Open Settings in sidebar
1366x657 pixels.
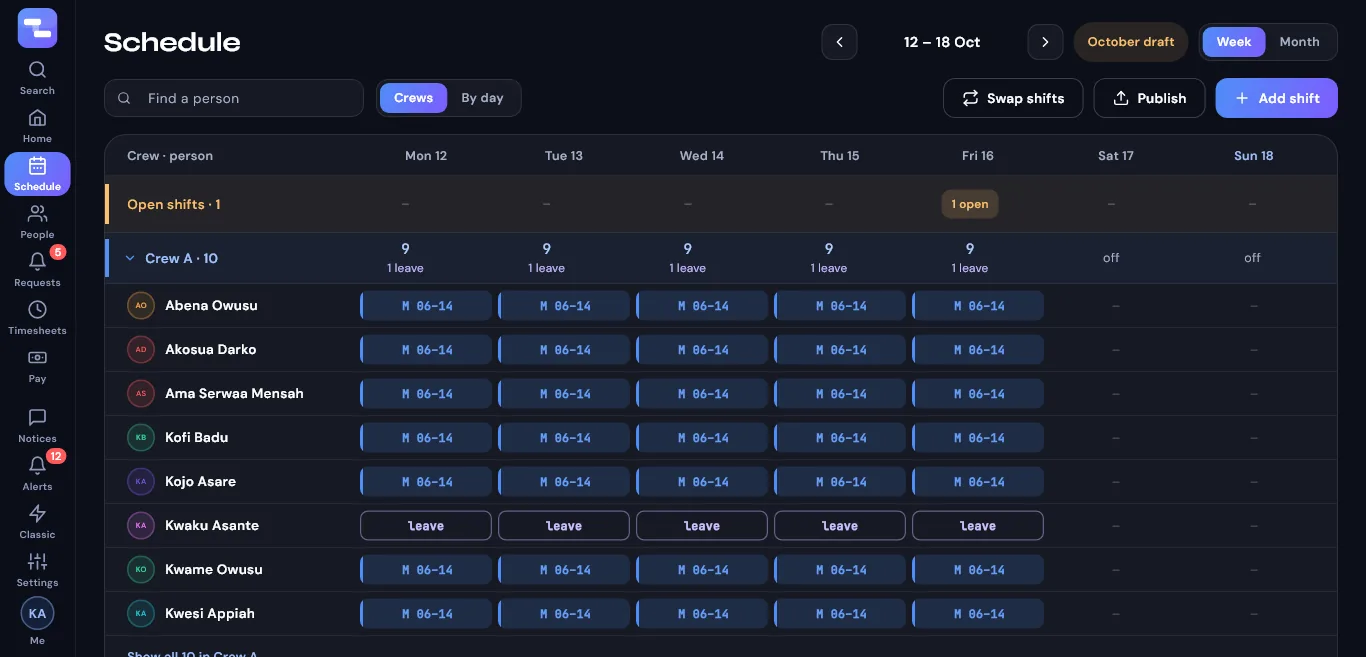coord(37,570)
